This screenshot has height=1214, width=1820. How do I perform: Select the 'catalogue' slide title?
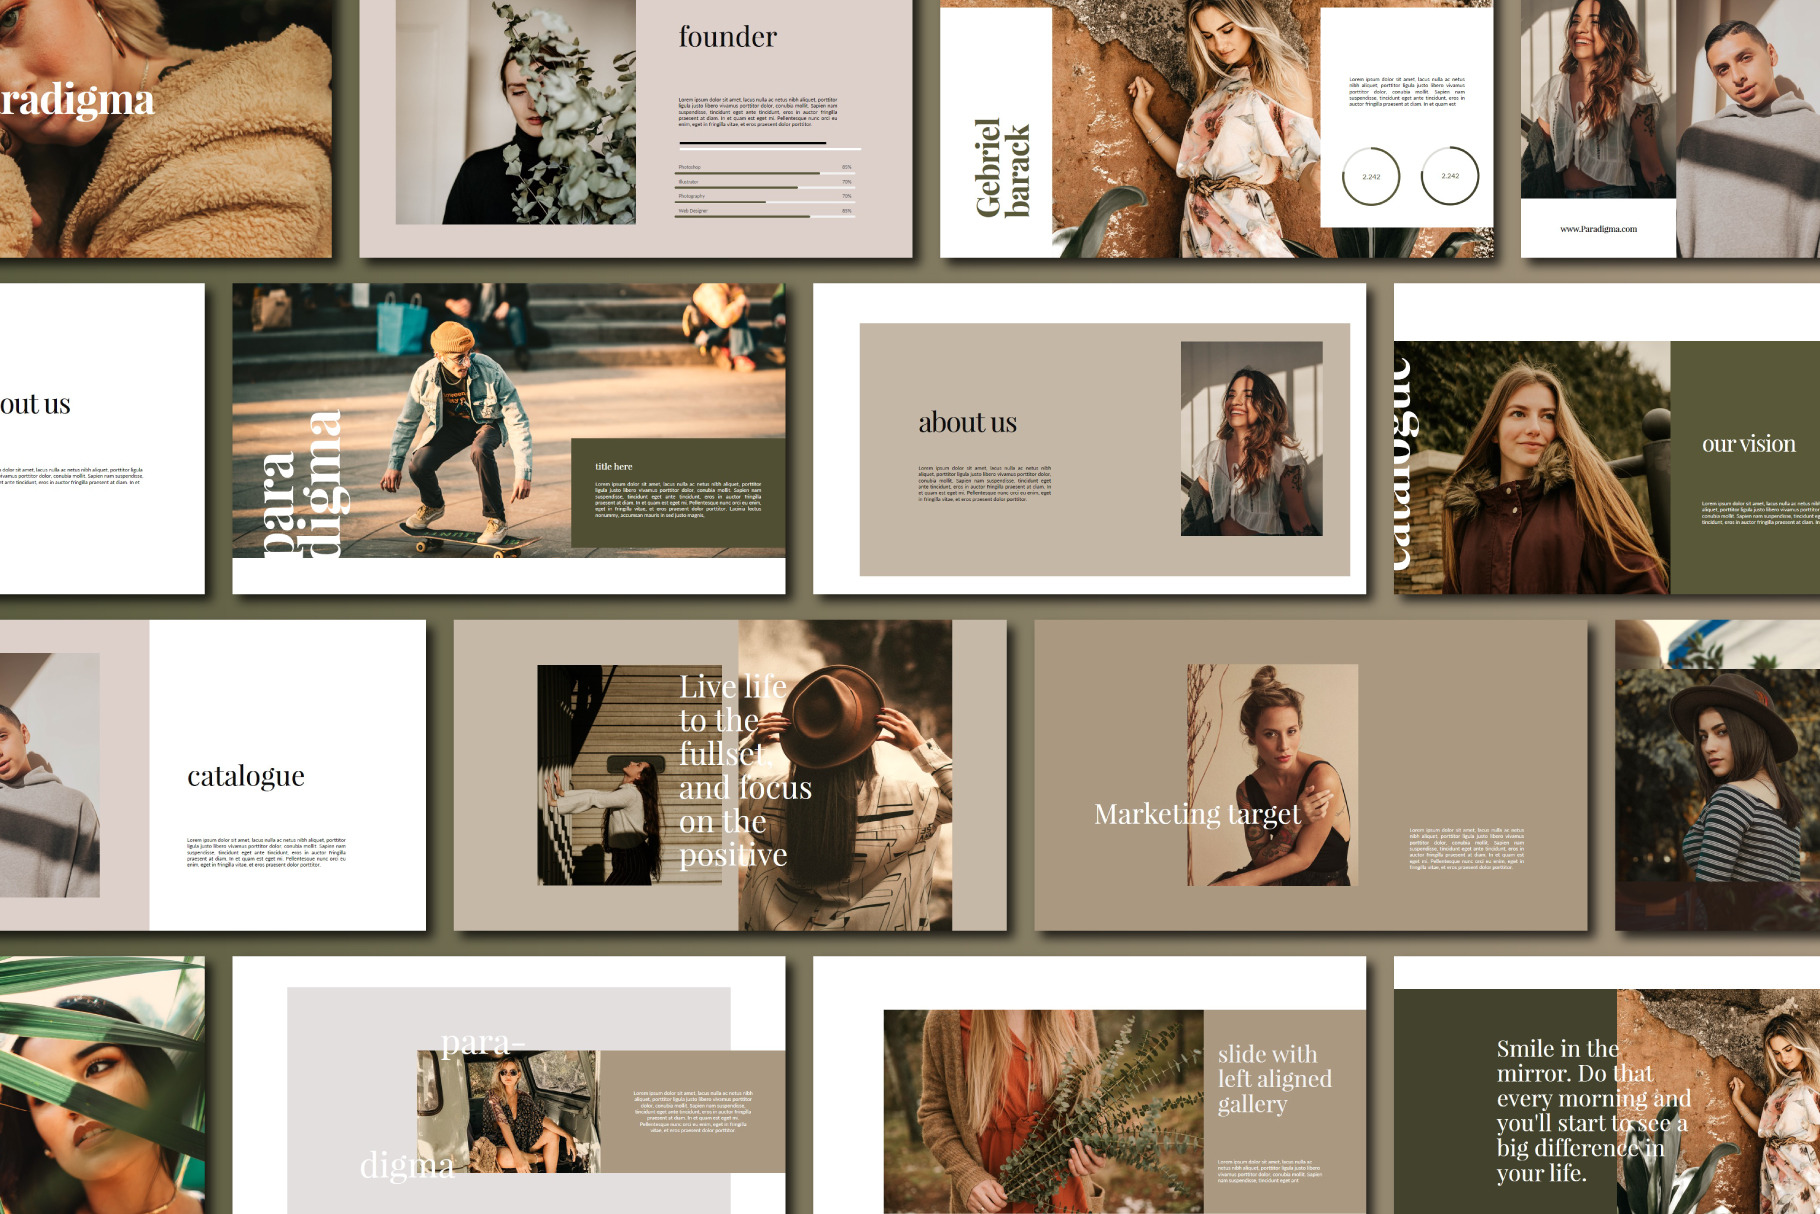click(x=246, y=776)
